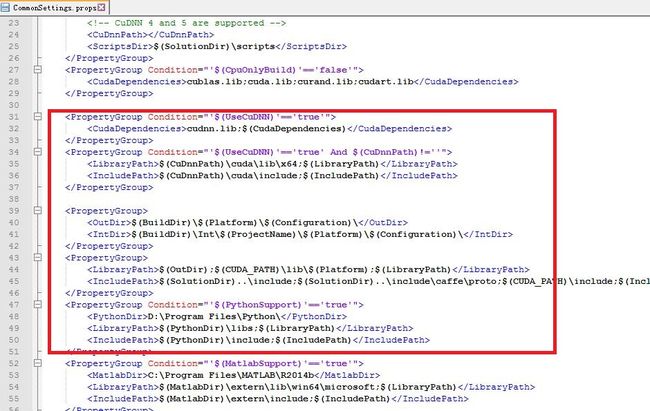Collapse the UseCuDNN PropertyGroup fold at line 31
This screenshot has width=650, height=411.
[x=38, y=117]
